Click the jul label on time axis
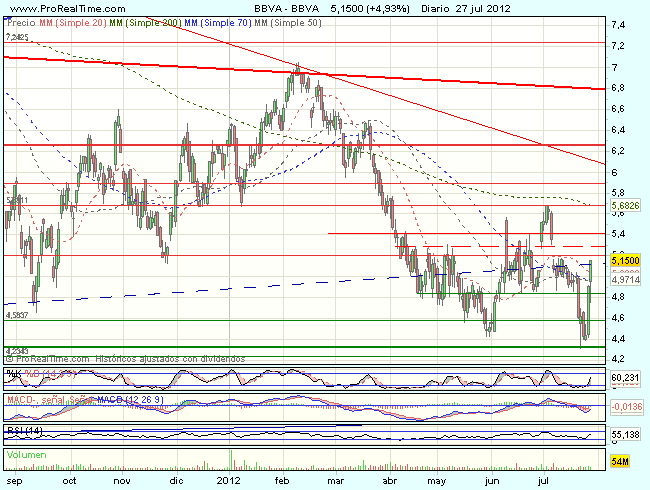This screenshot has width=650, height=490. [x=543, y=481]
